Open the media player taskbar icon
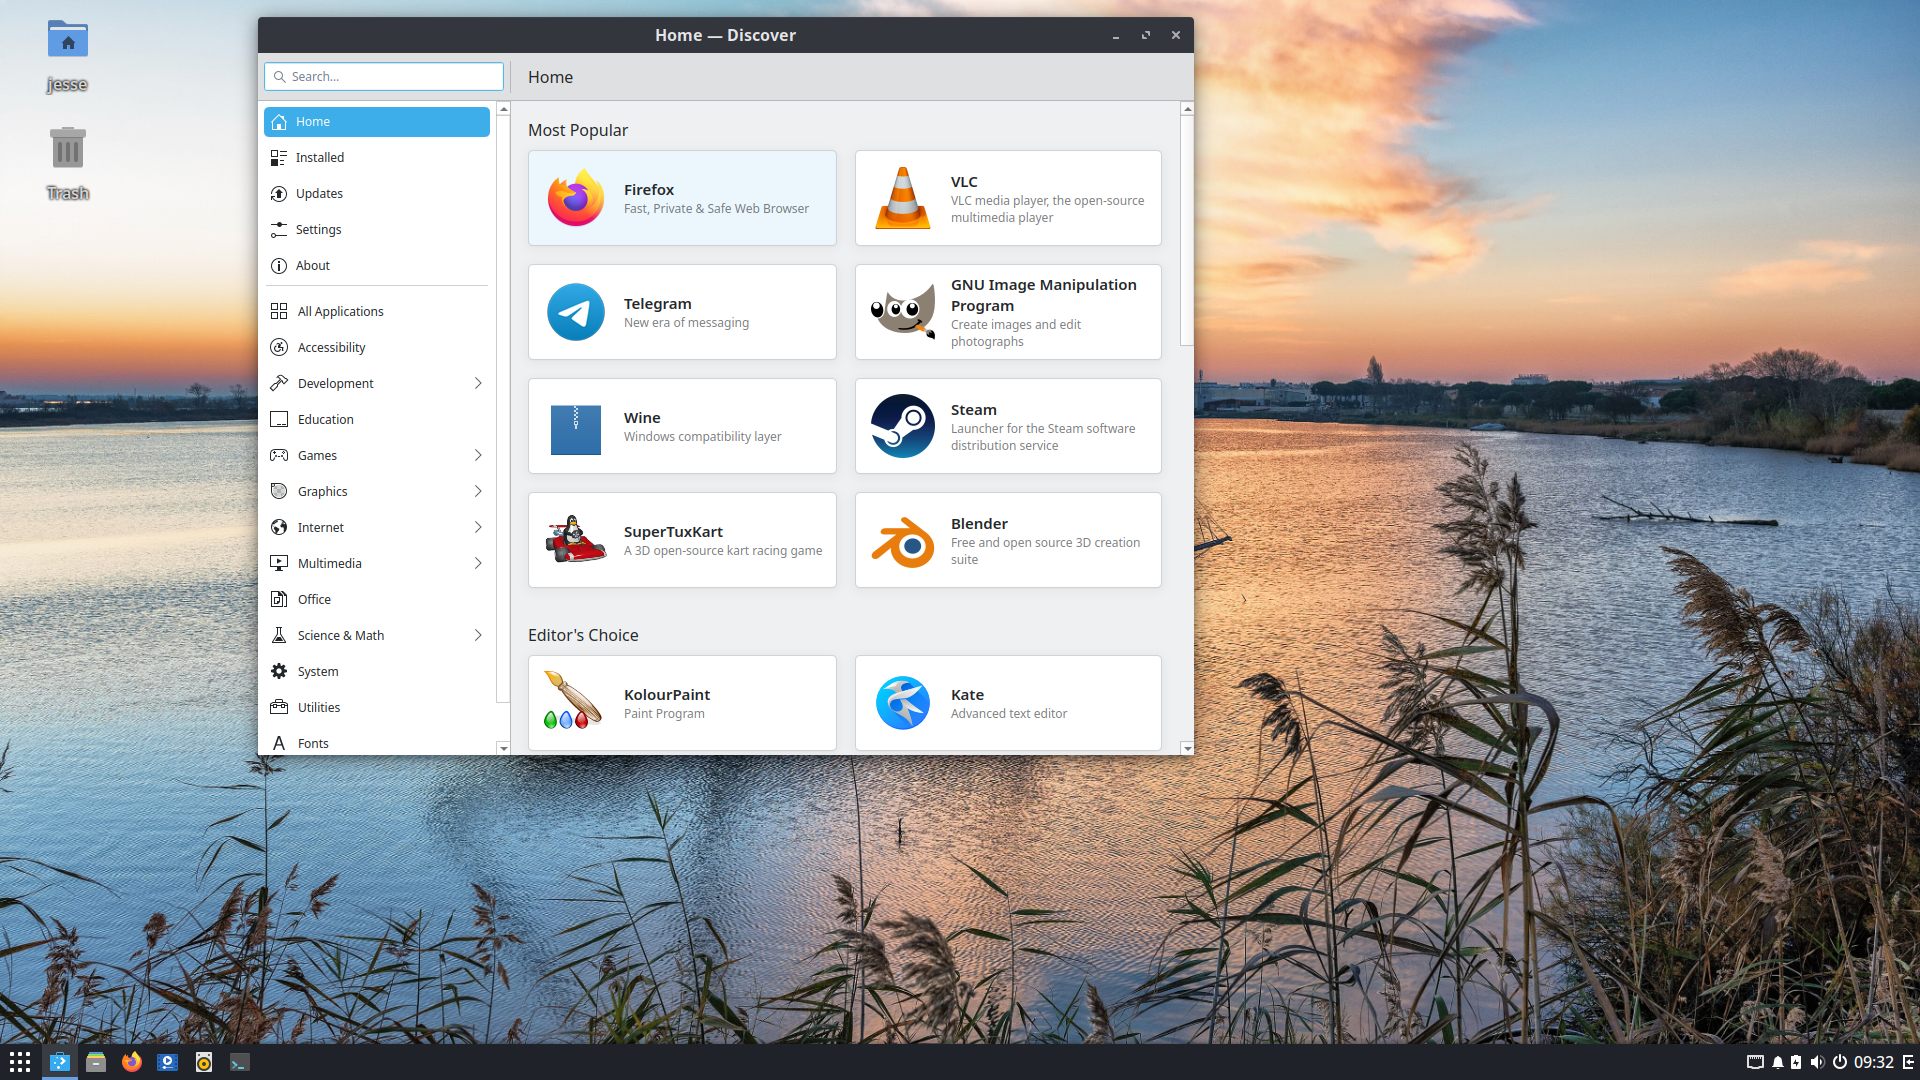The image size is (1920, 1080). 168,1062
